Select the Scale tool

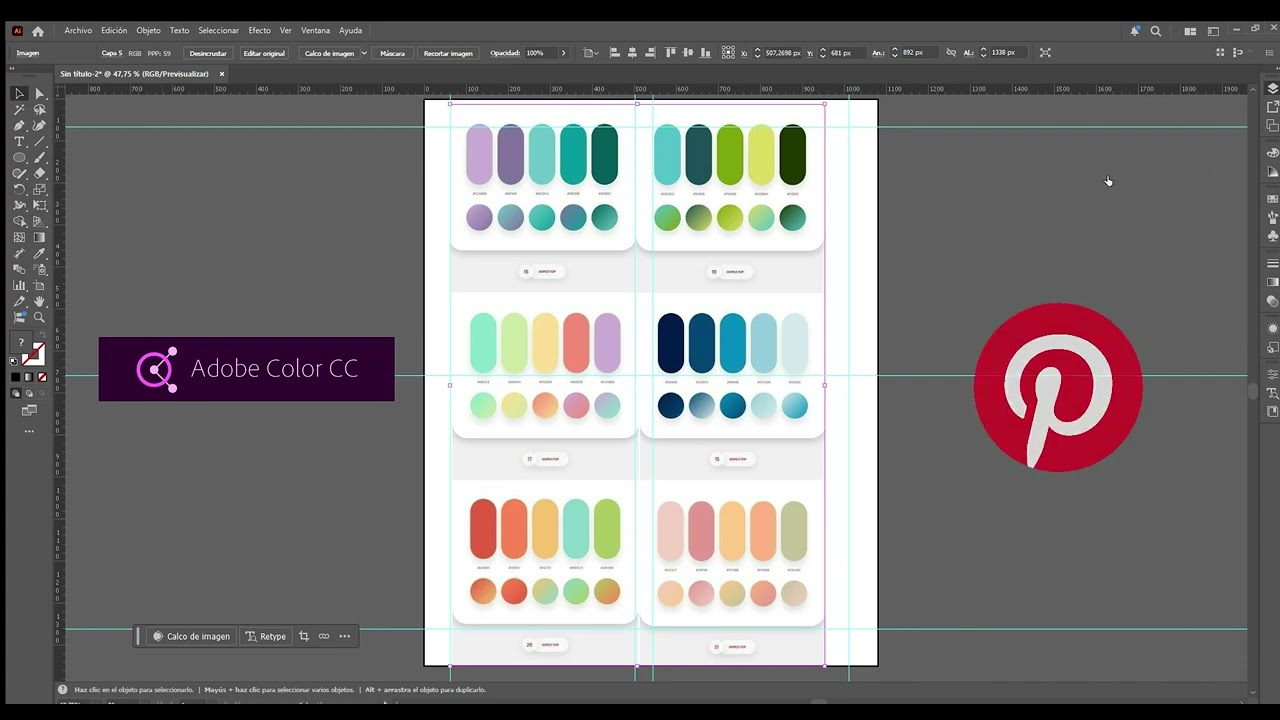click(40, 190)
